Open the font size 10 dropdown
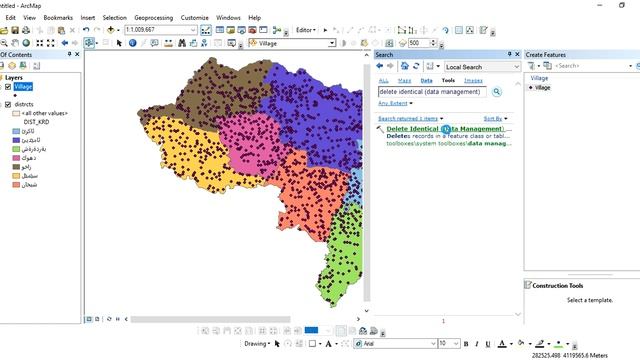 pyautogui.click(x=456, y=344)
